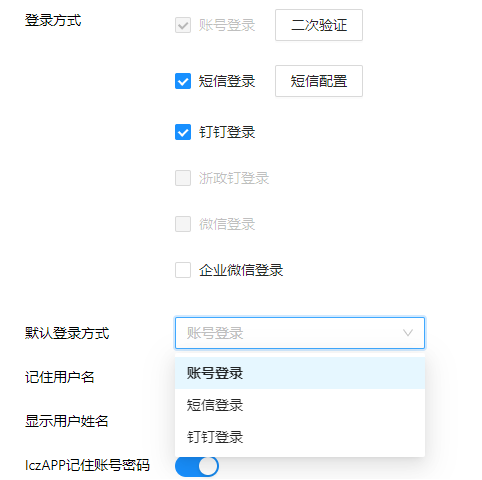Screen dimensions: 482x480
Task: Open the 二次验证 settings button
Action: [x=319, y=25]
